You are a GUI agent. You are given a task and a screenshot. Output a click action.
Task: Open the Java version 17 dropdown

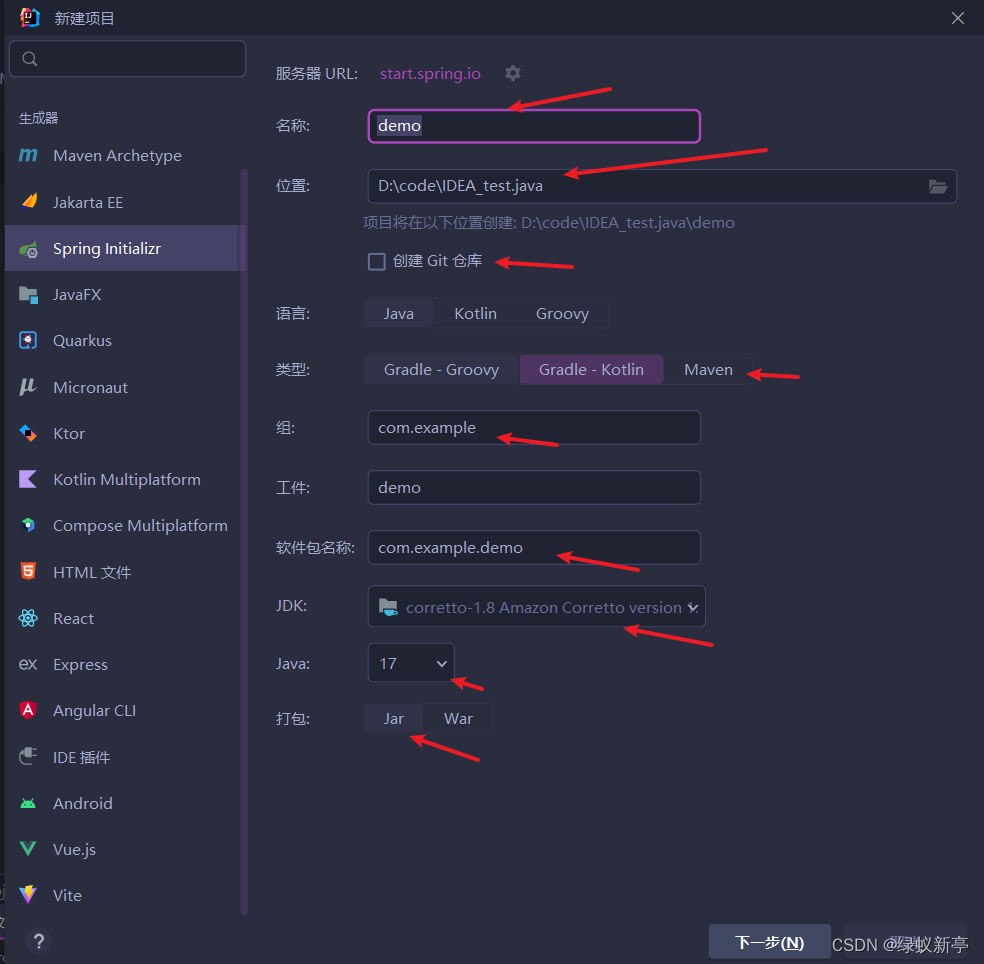tap(411, 663)
